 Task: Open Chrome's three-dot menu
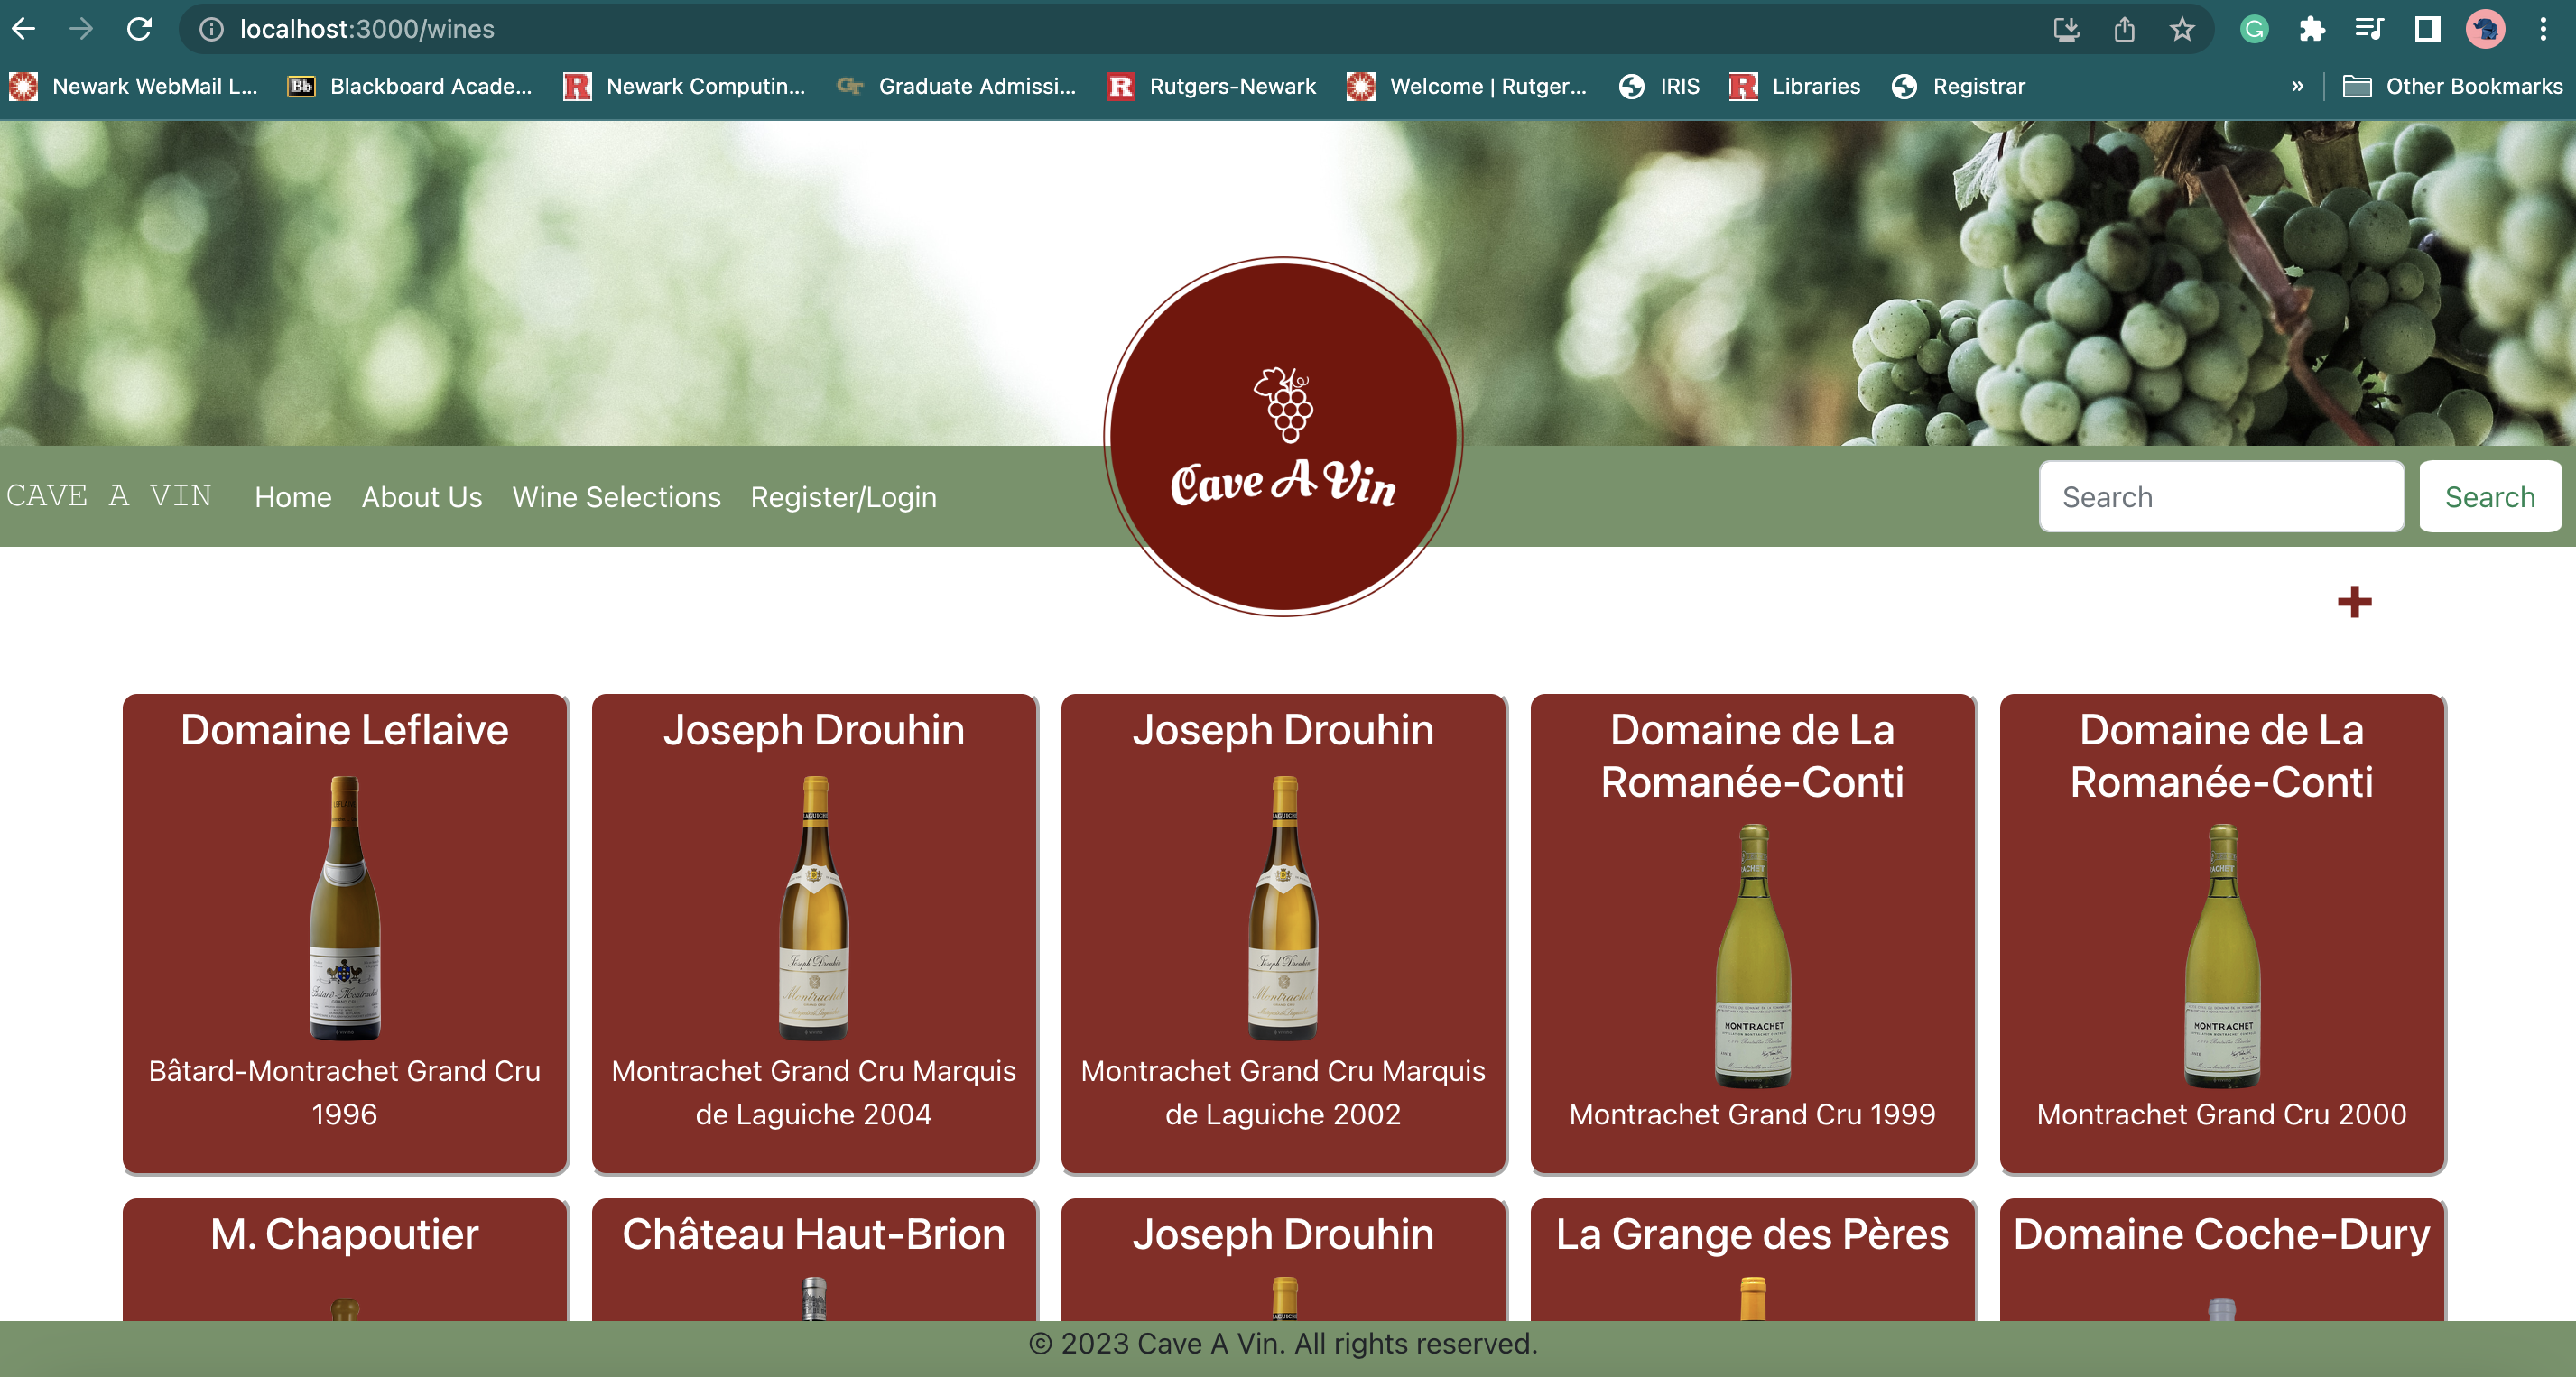(2543, 29)
